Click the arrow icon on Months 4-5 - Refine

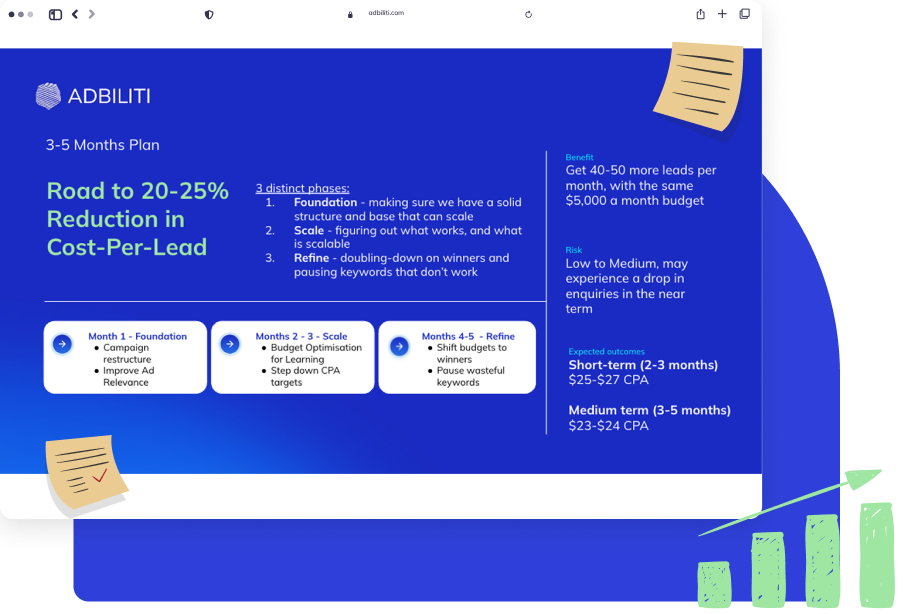click(x=399, y=345)
